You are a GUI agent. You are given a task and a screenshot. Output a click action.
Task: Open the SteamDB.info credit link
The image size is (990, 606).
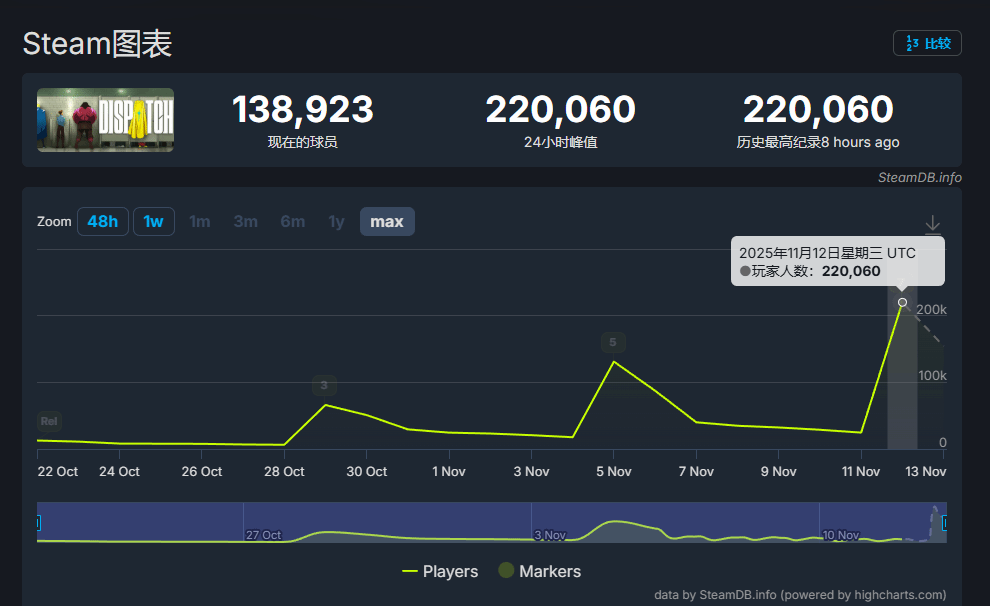(919, 177)
